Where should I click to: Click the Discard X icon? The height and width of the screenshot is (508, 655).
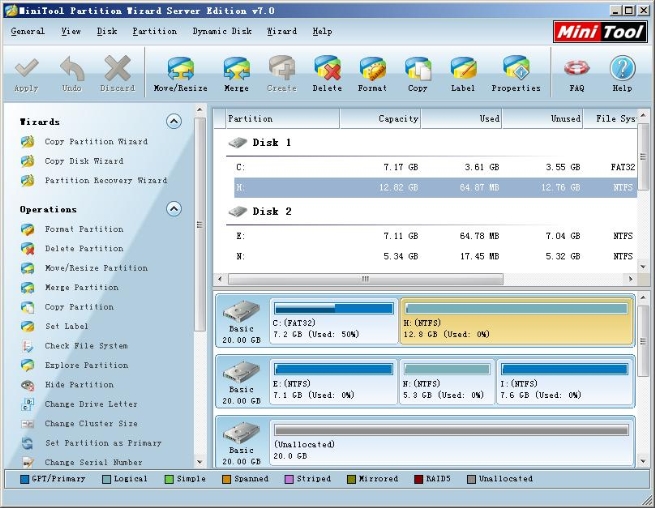(117, 68)
